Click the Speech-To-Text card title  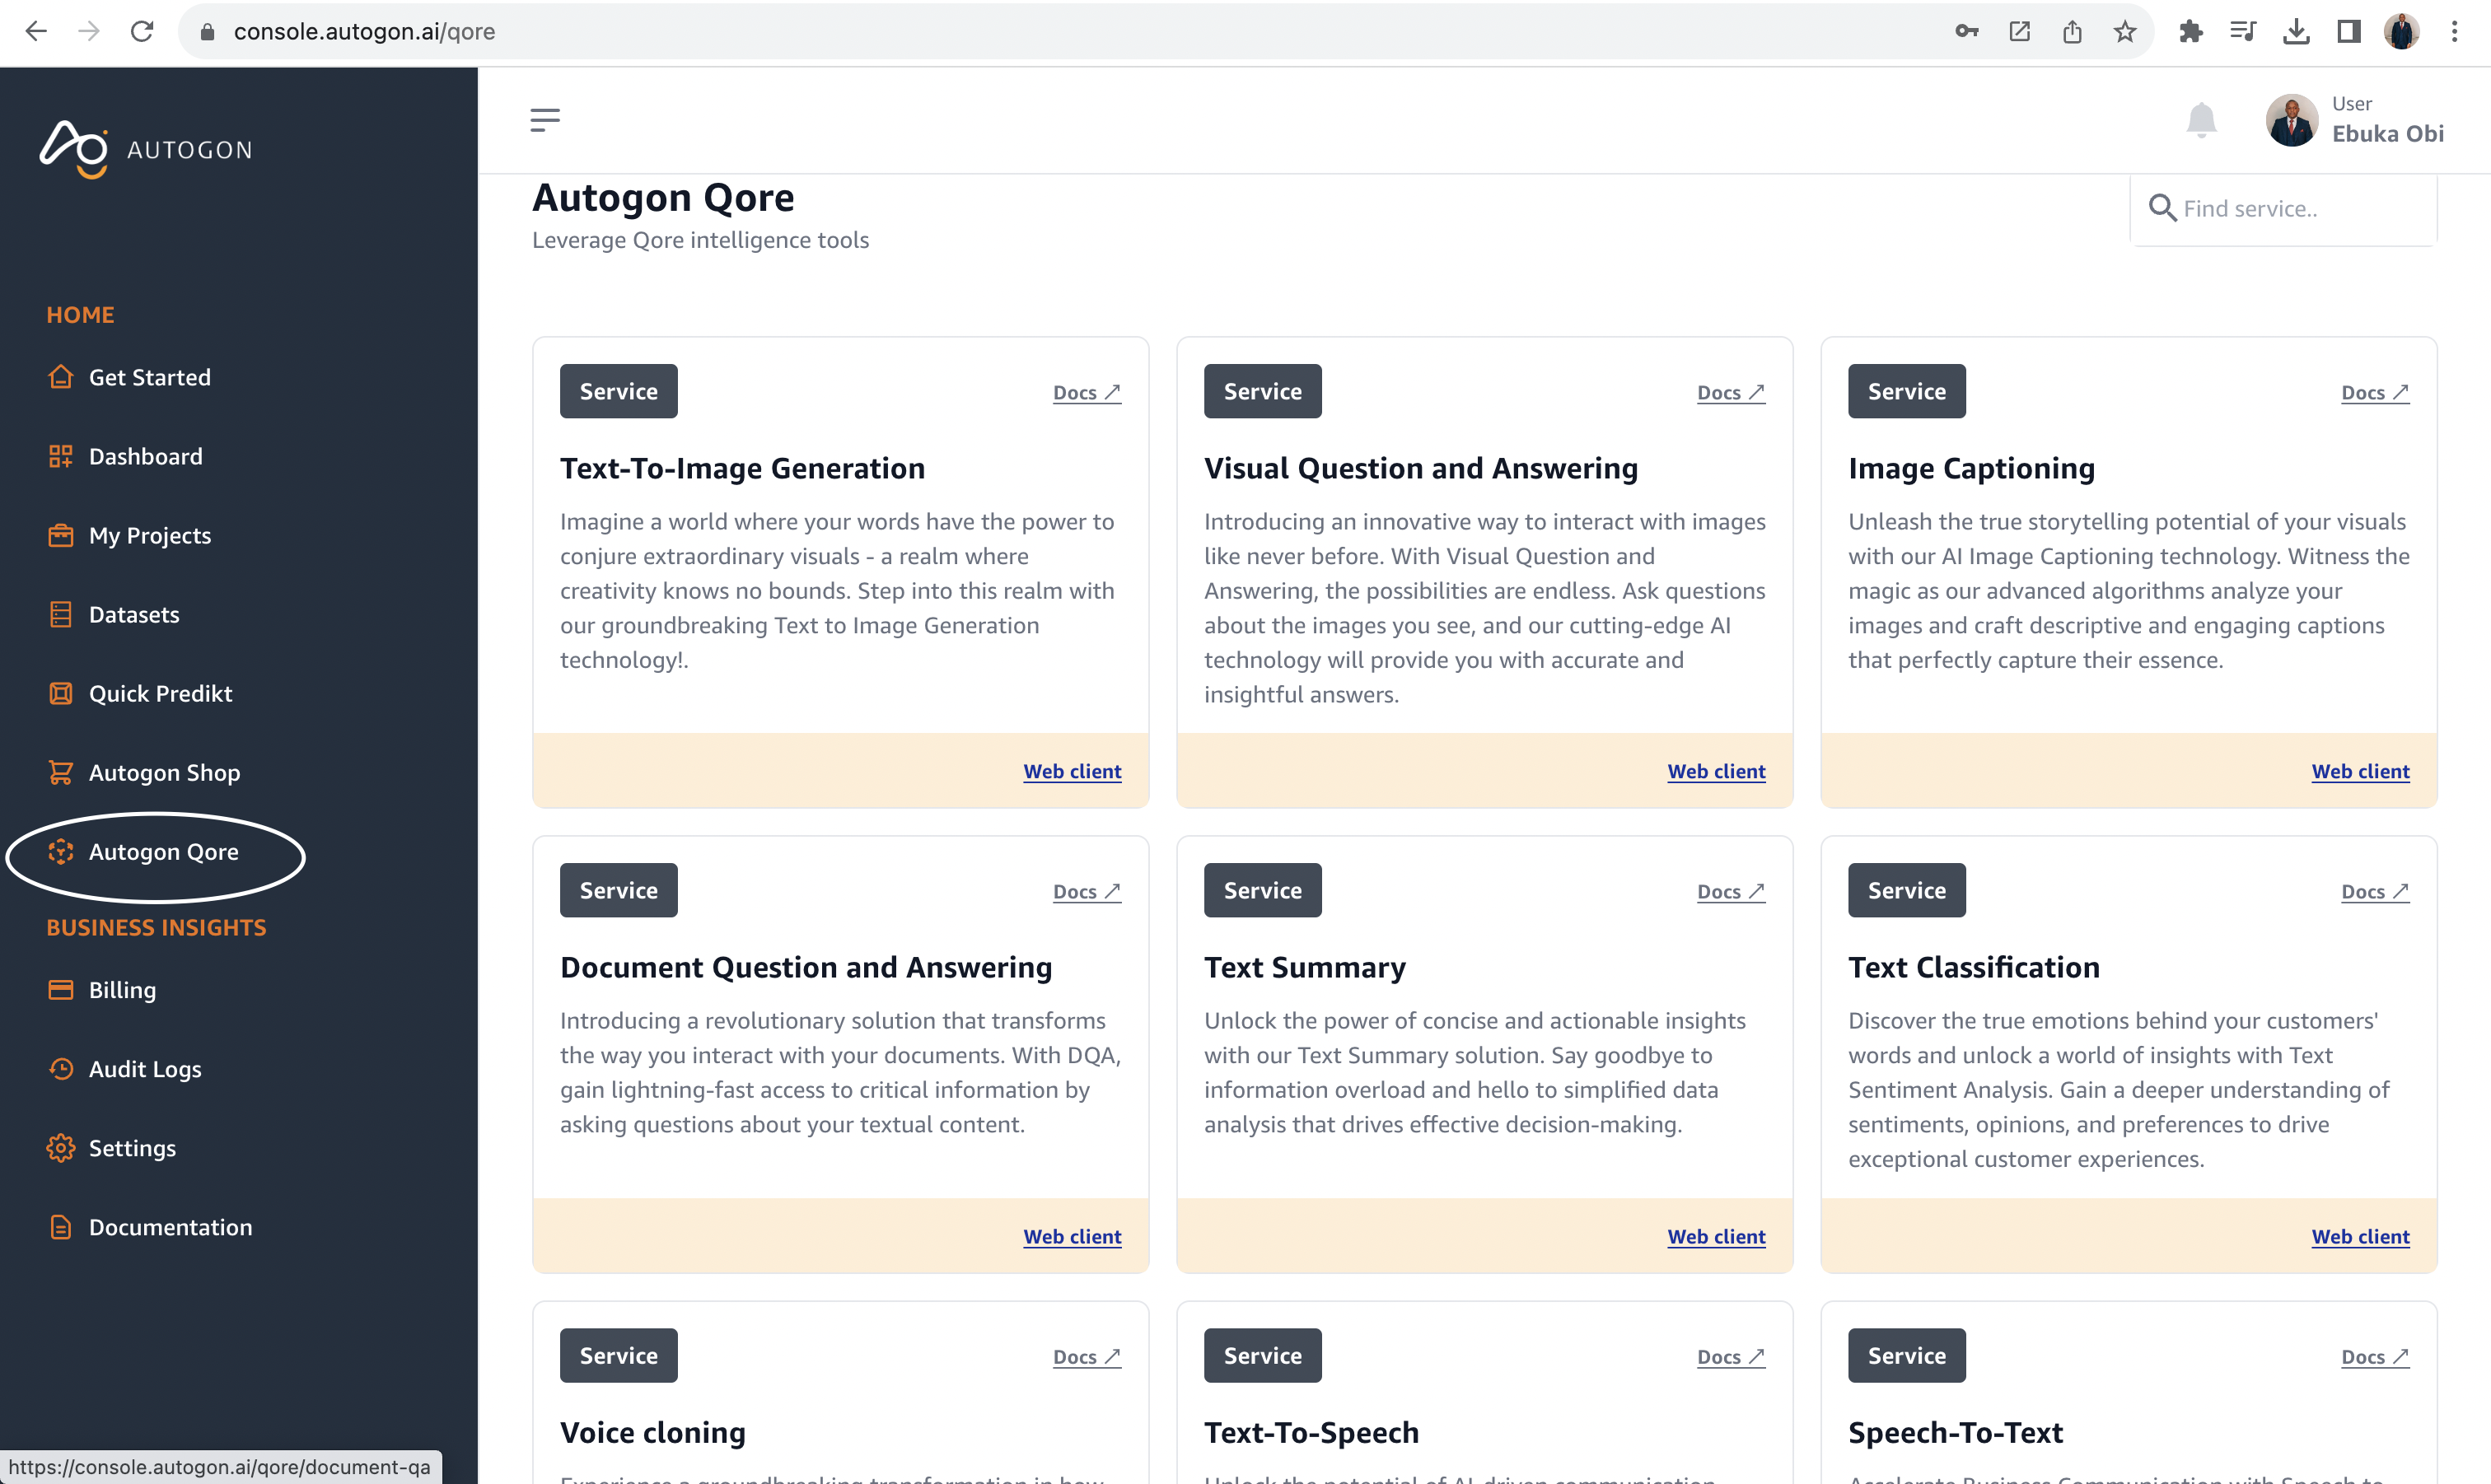(1955, 1432)
